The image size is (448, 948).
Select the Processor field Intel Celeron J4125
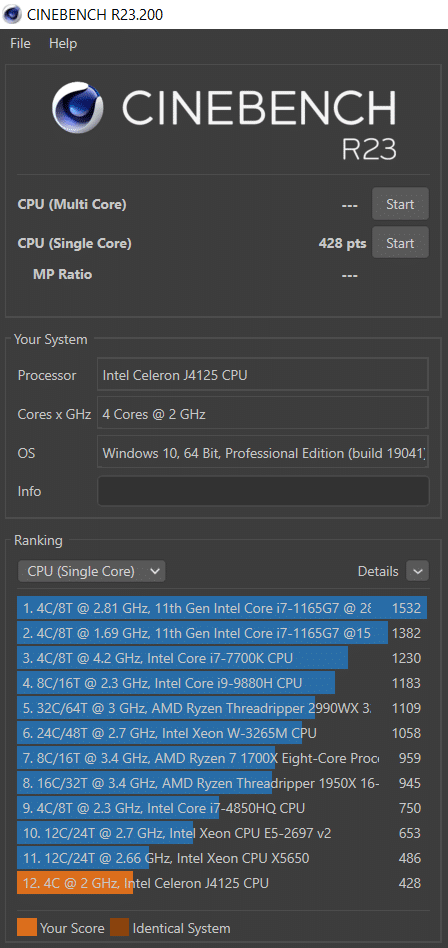click(263, 375)
